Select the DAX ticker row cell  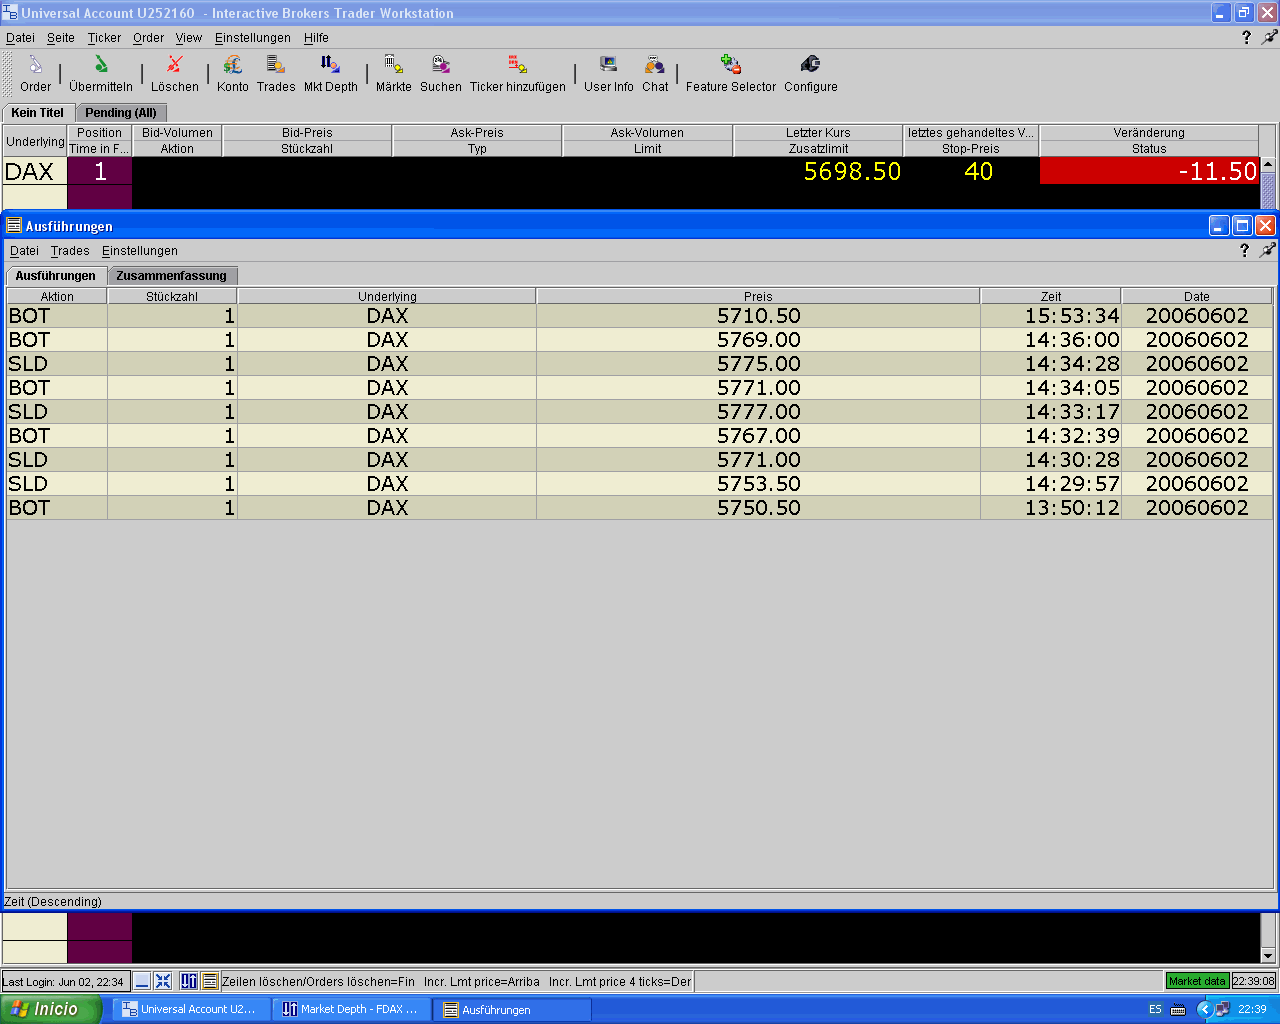tap(35, 171)
